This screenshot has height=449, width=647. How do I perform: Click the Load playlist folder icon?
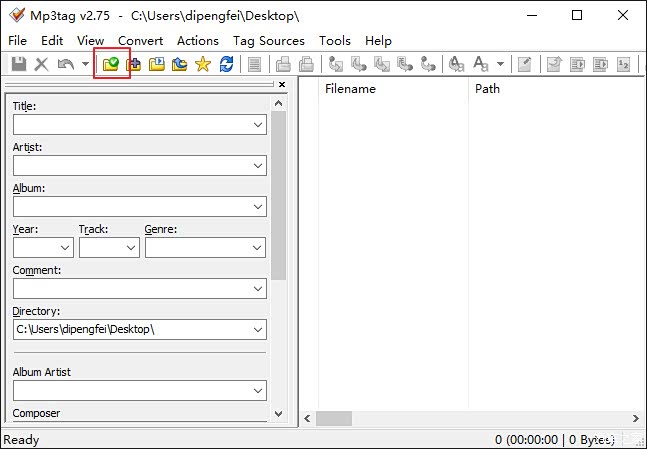click(x=157, y=64)
